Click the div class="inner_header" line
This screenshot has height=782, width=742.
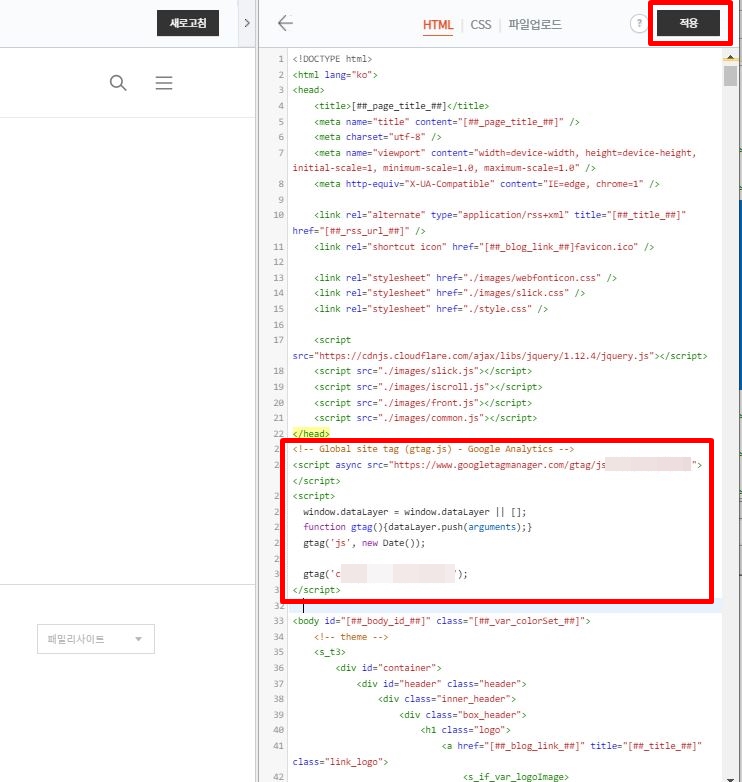[x=447, y=699]
